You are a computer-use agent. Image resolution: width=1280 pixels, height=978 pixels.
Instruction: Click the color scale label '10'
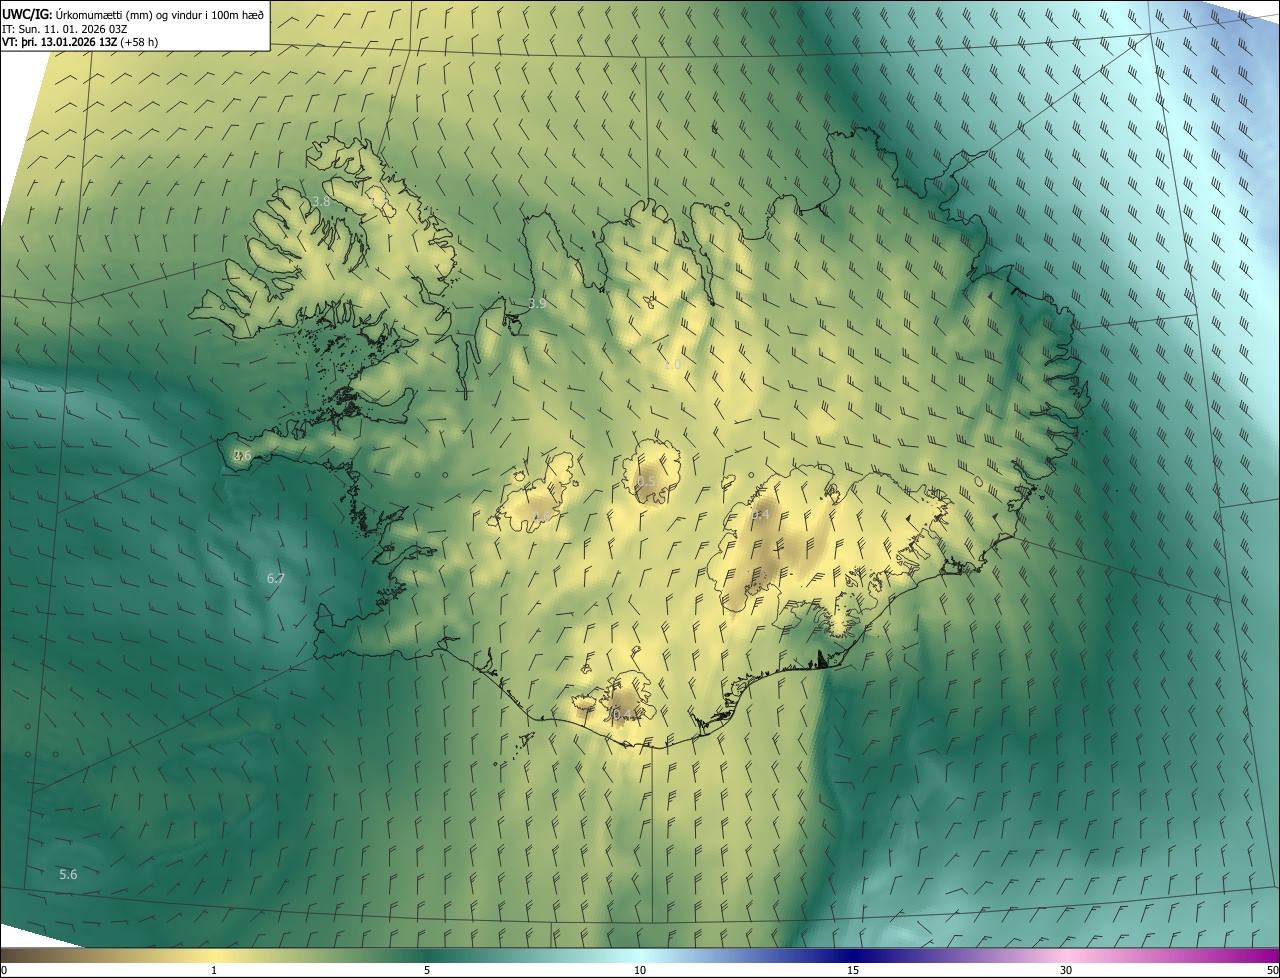click(640, 971)
